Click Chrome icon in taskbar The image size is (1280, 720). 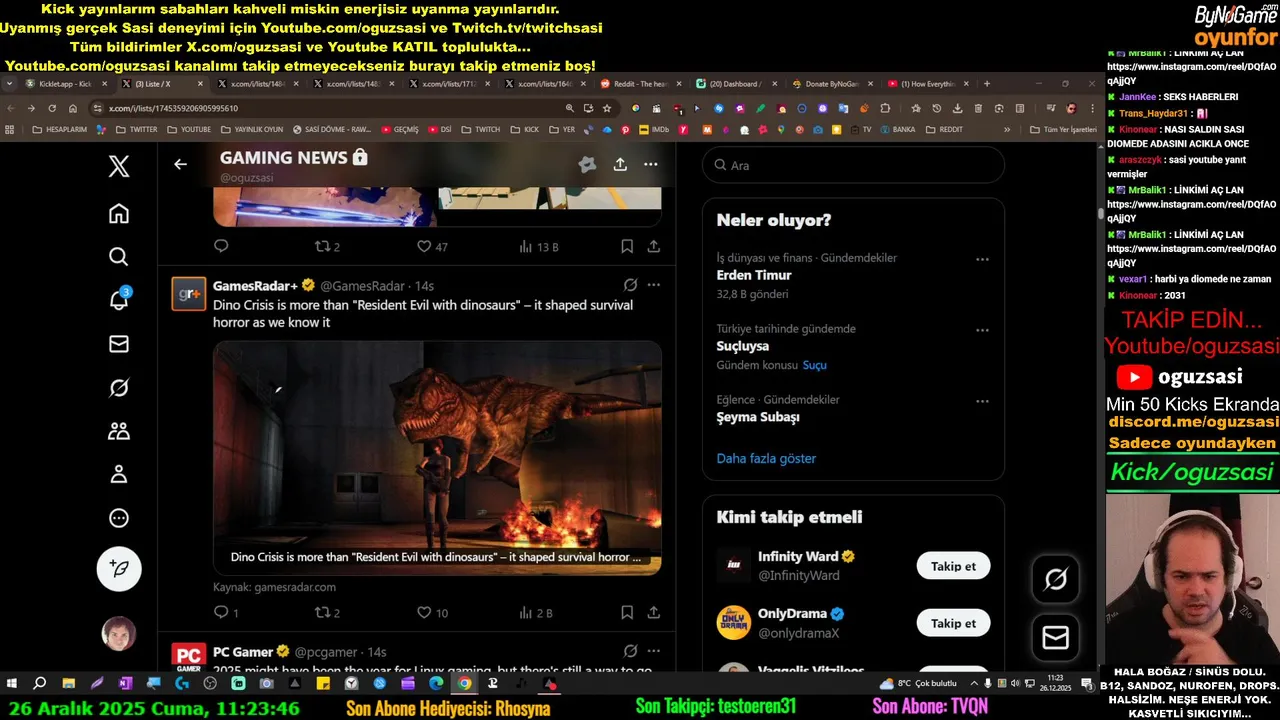(464, 684)
